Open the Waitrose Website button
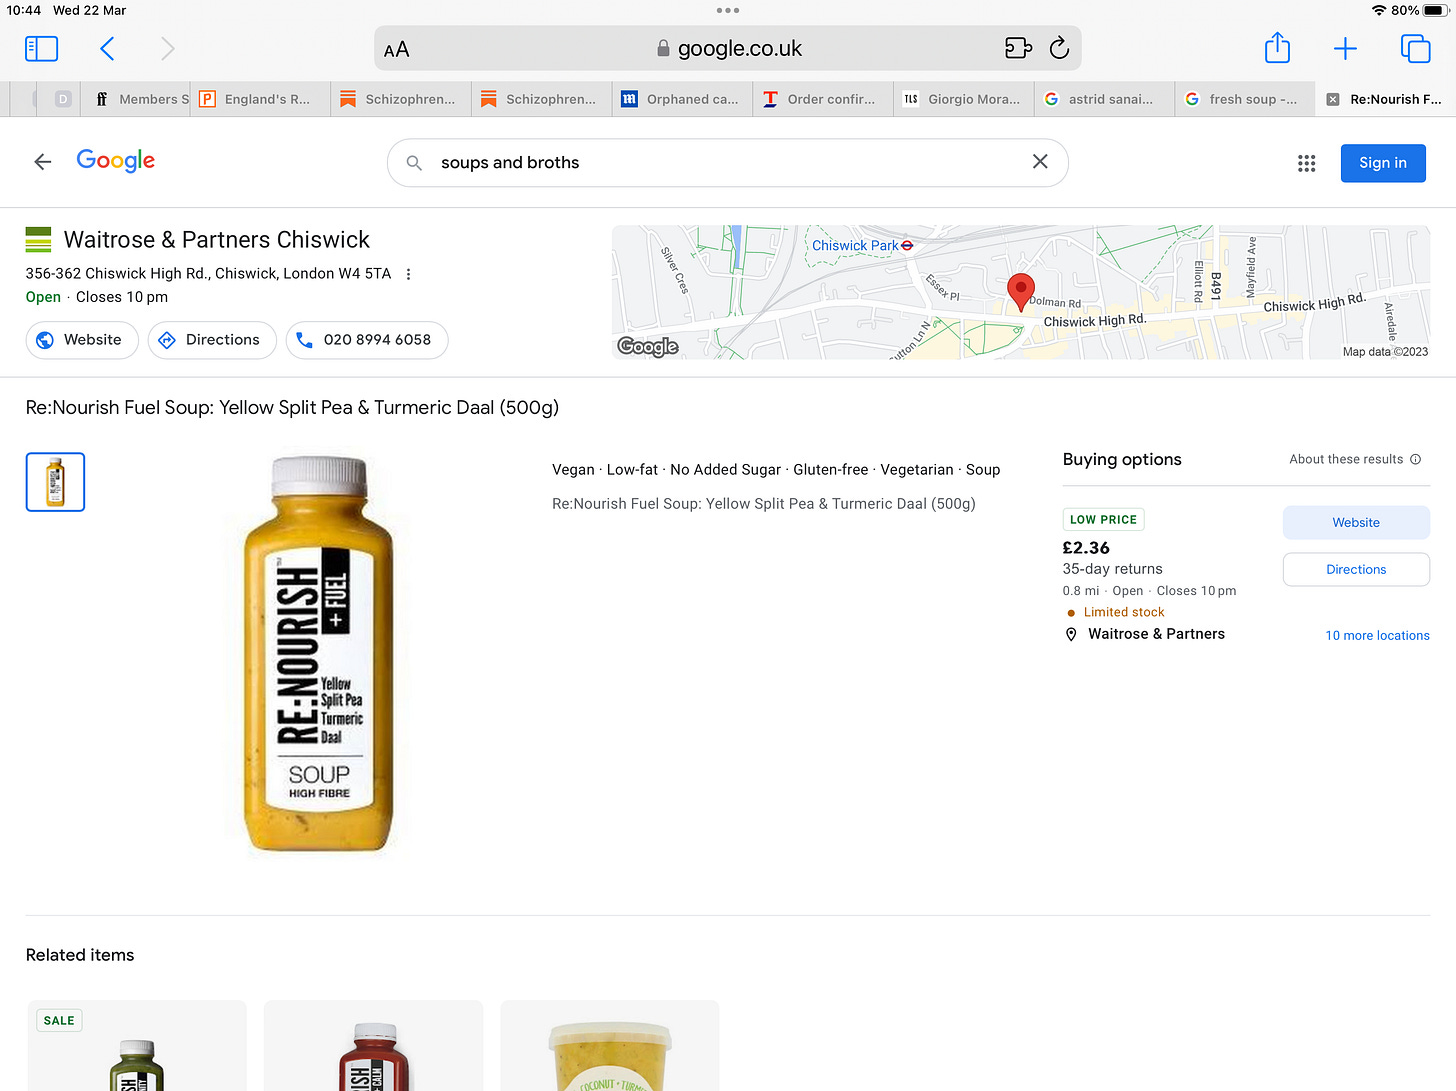The image size is (1456, 1091). click(x=82, y=340)
